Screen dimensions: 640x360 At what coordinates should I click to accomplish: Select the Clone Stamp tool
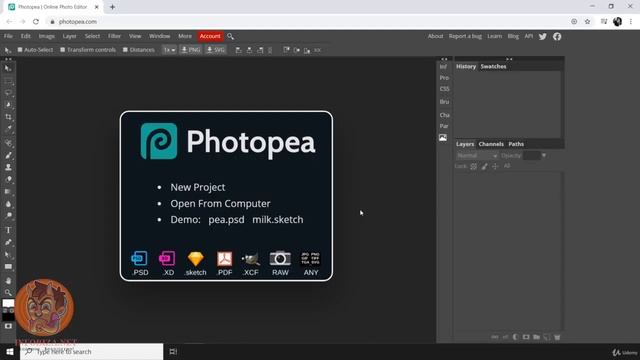(8, 167)
